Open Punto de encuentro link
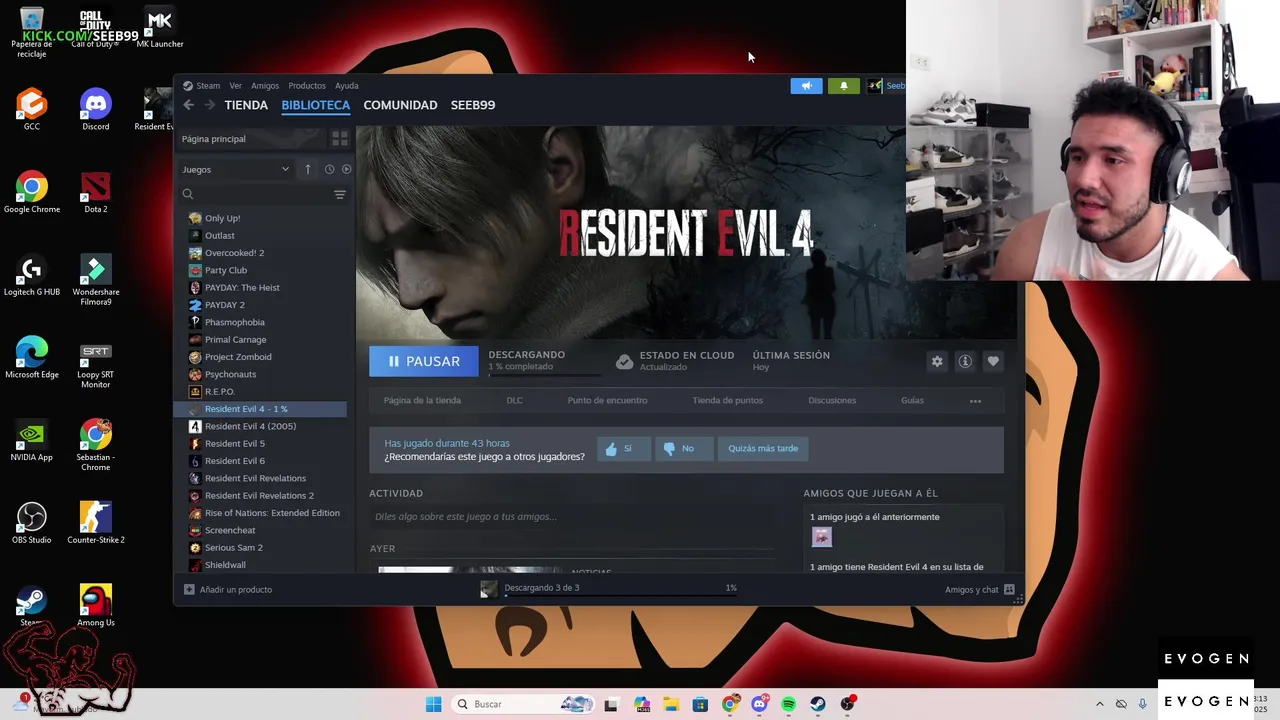The image size is (1280, 720). 607,400
